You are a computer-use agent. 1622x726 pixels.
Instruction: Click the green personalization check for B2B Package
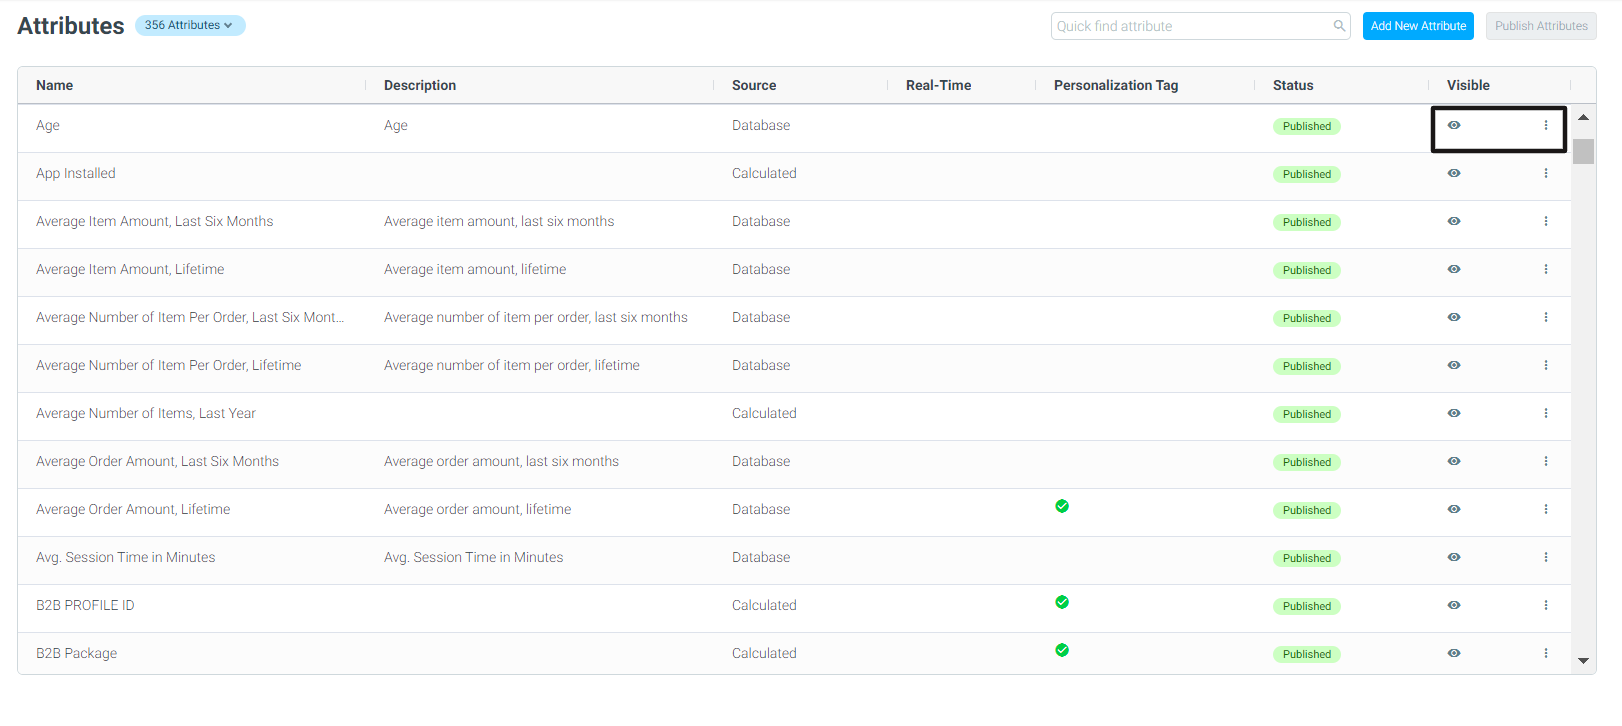(1062, 650)
